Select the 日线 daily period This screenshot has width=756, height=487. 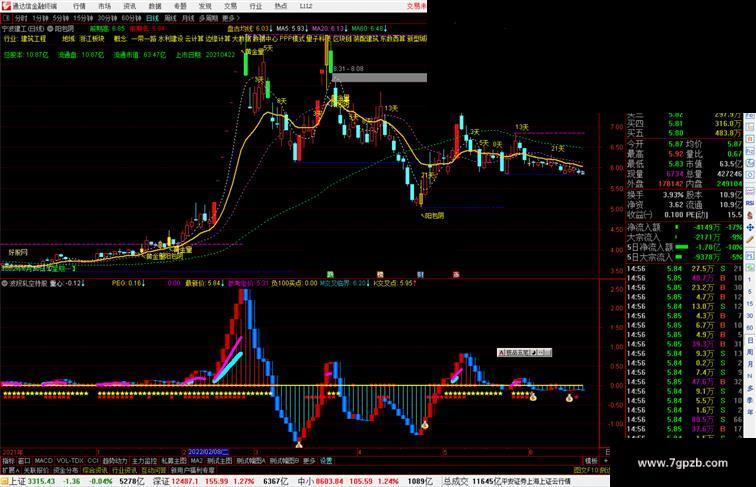click(x=152, y=18)
